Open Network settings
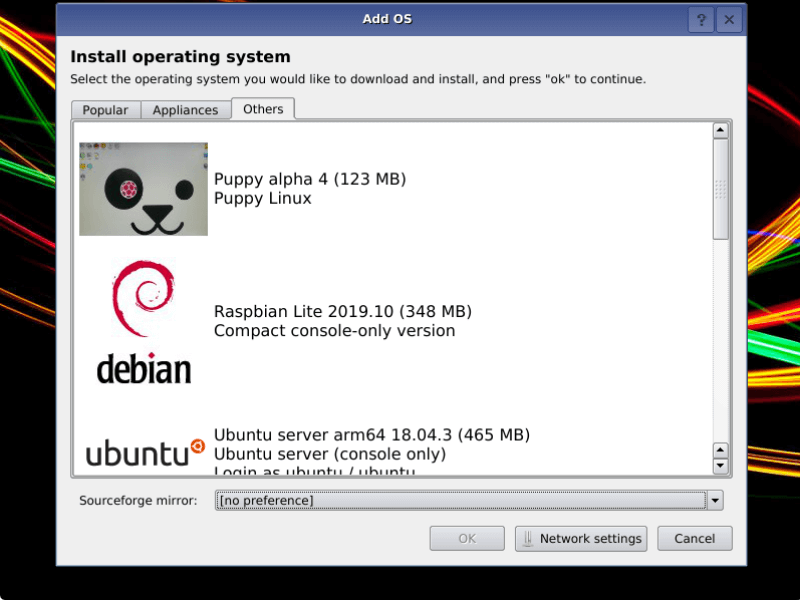The image size is (800, 600). (x=581, y=538)
